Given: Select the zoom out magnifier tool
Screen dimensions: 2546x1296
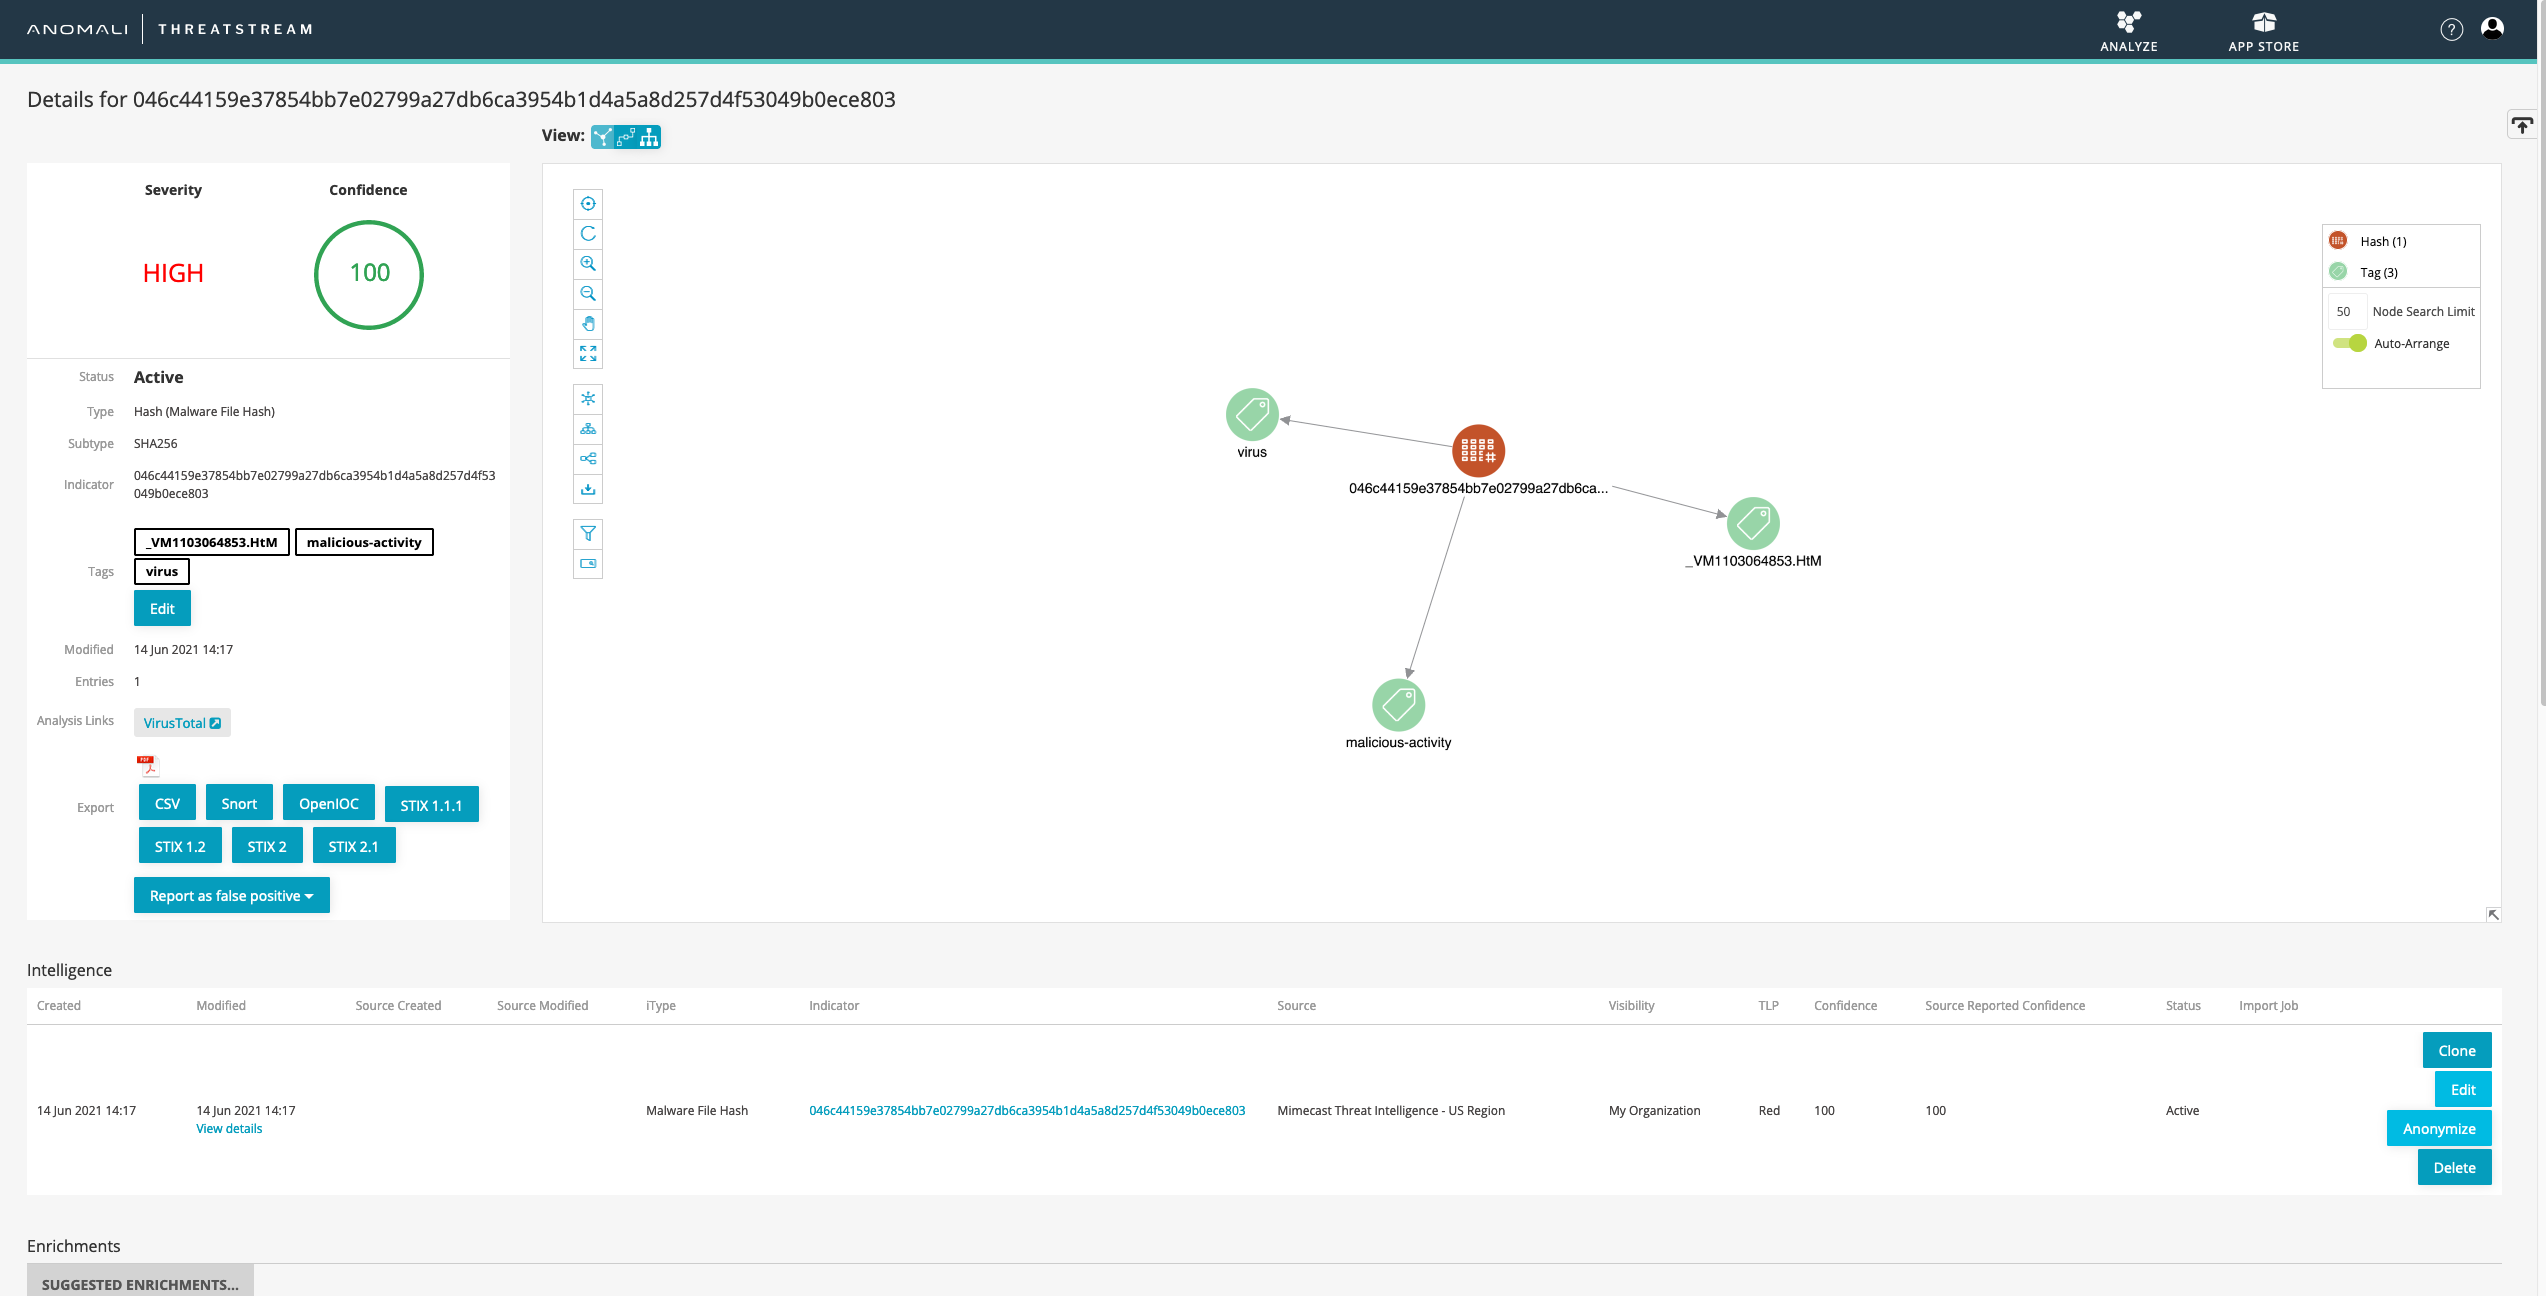Looking at the screenshot, I should [588, 293].
